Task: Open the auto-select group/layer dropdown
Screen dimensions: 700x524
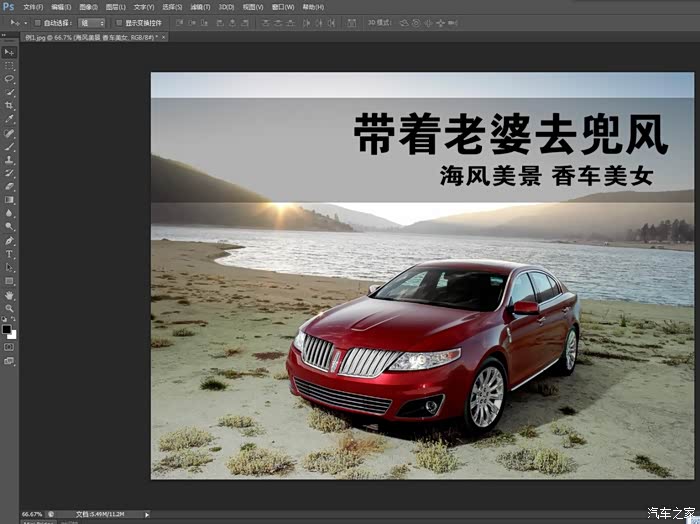Action: 91,22
